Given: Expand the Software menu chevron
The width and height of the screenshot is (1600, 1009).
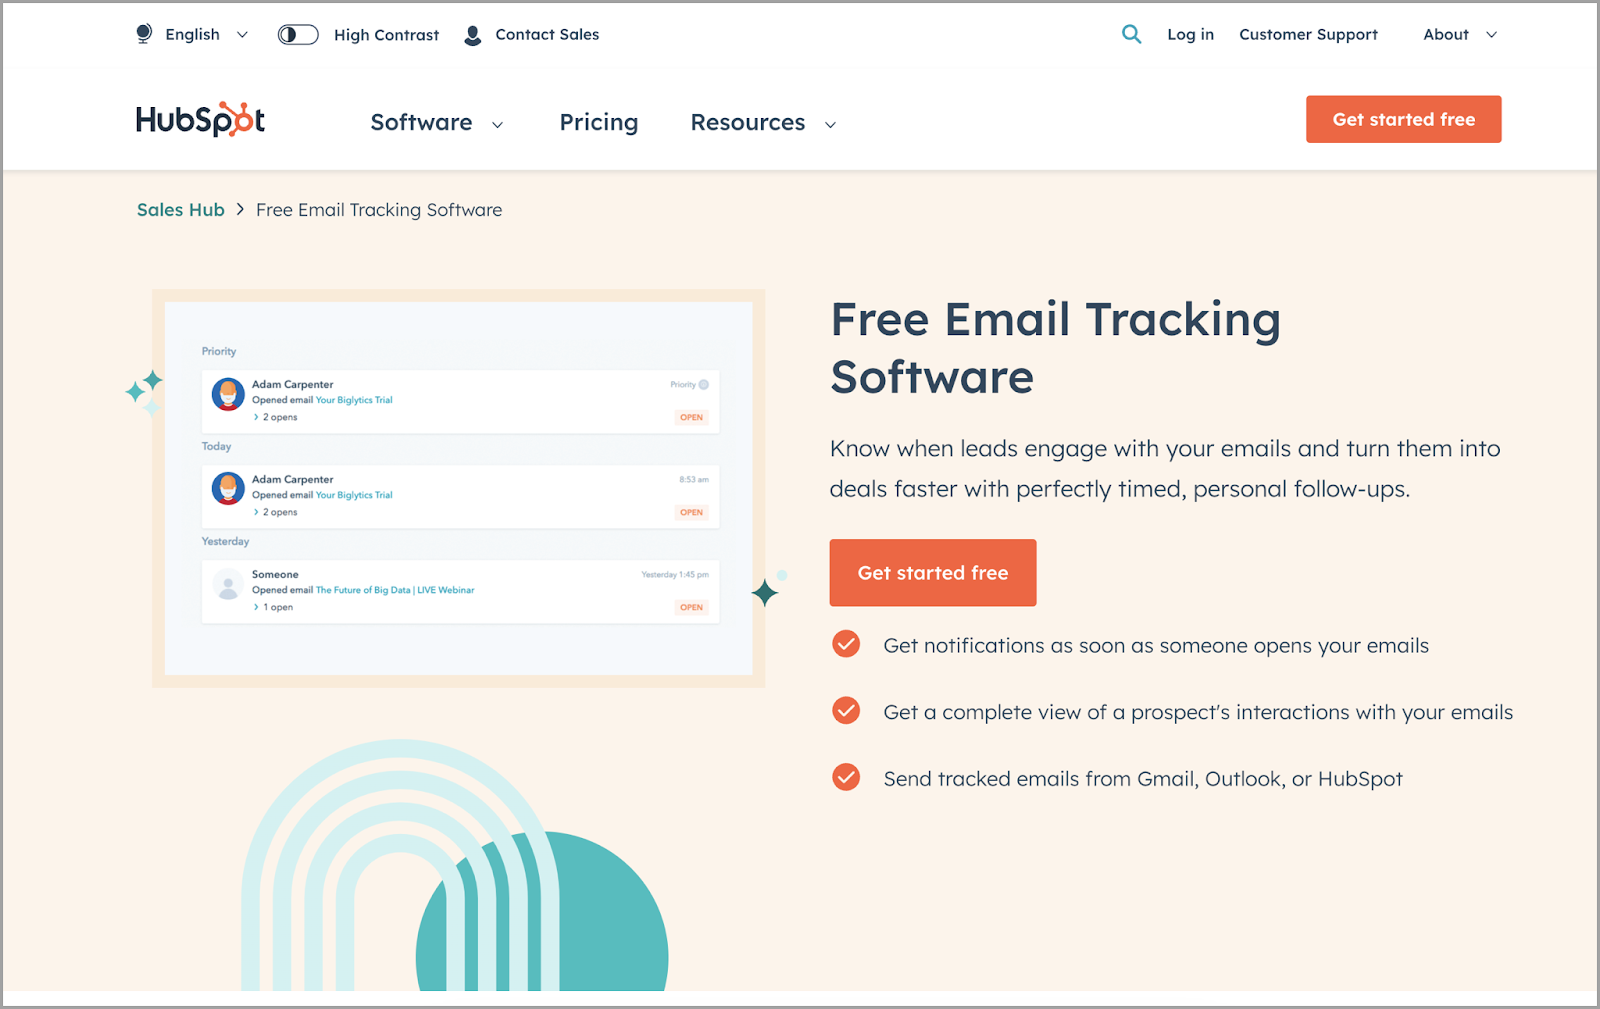Looking at the screenshot, I should tap(497, 124).
